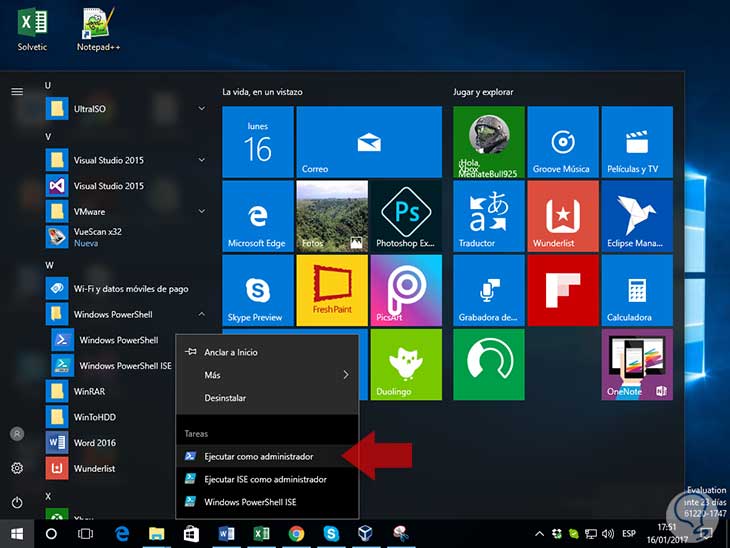Jump to letter W section header
730x548 pixels.
(49, 265)
